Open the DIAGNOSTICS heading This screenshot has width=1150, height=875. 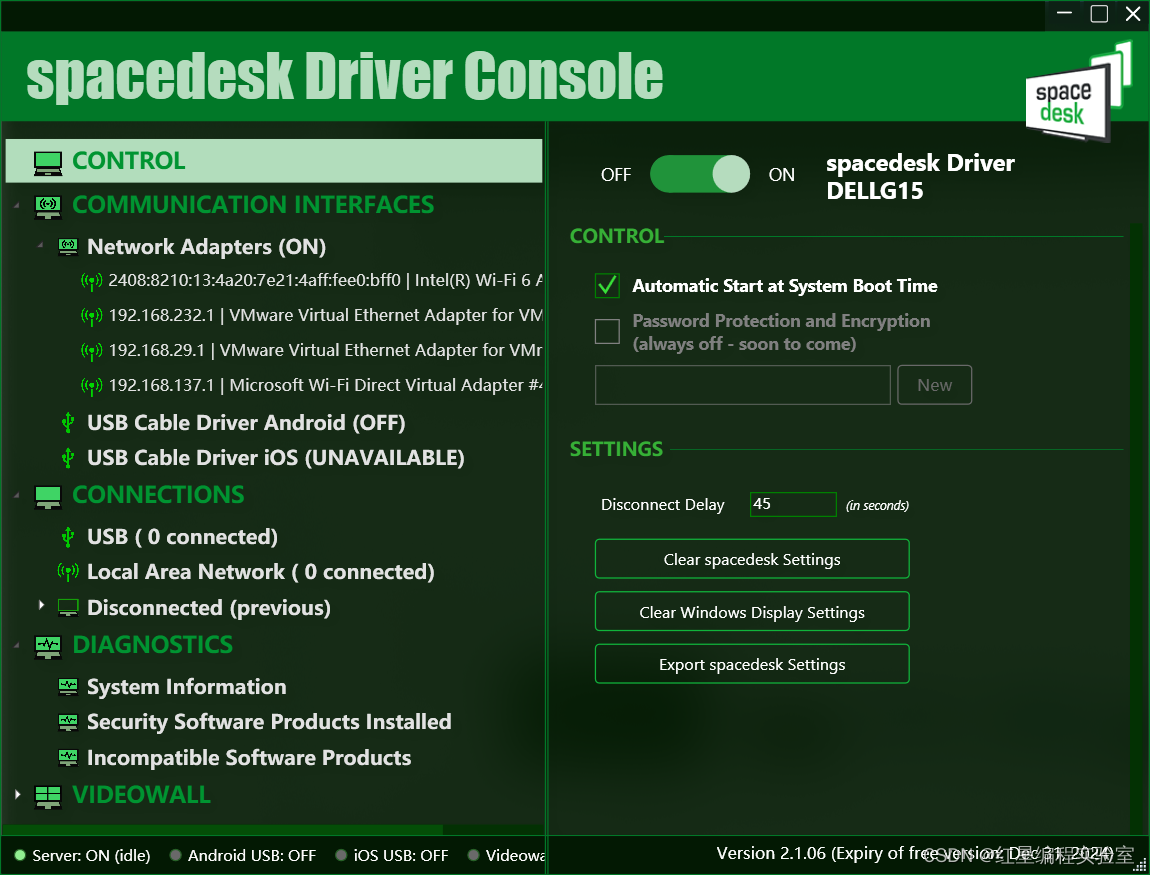click(x=153, y=645)
